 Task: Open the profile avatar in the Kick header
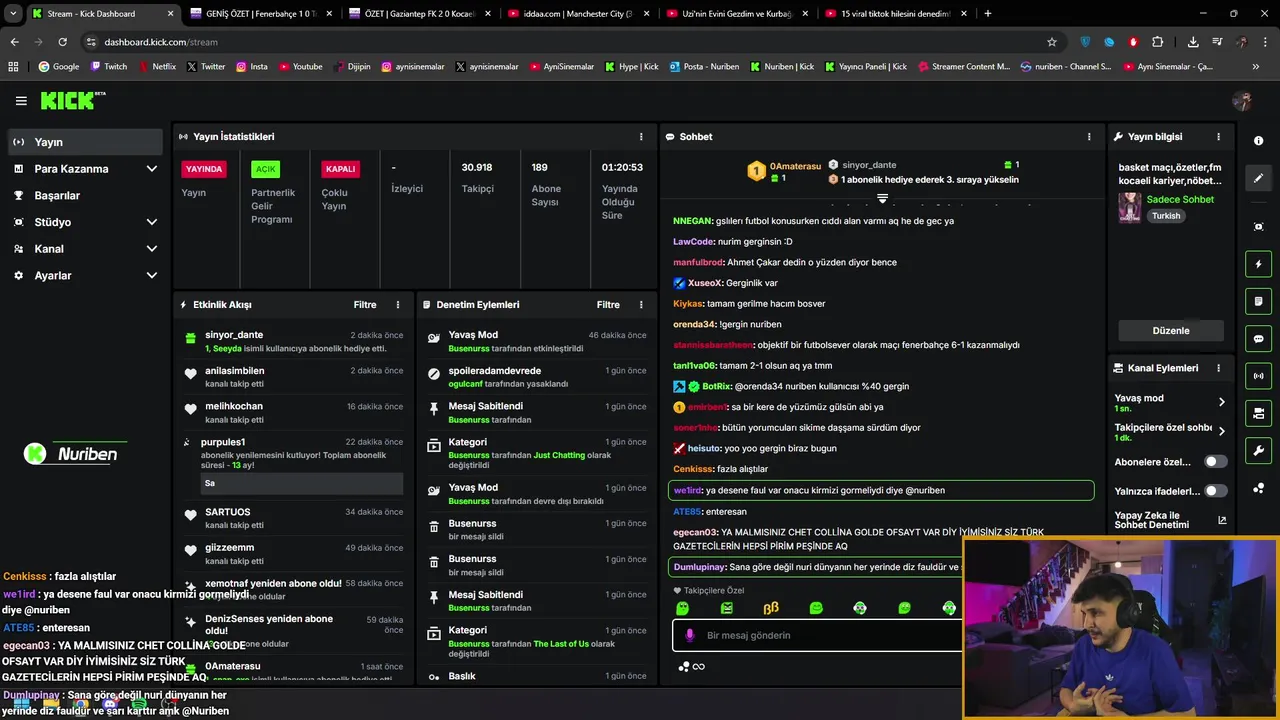[x=1242, y=101]
